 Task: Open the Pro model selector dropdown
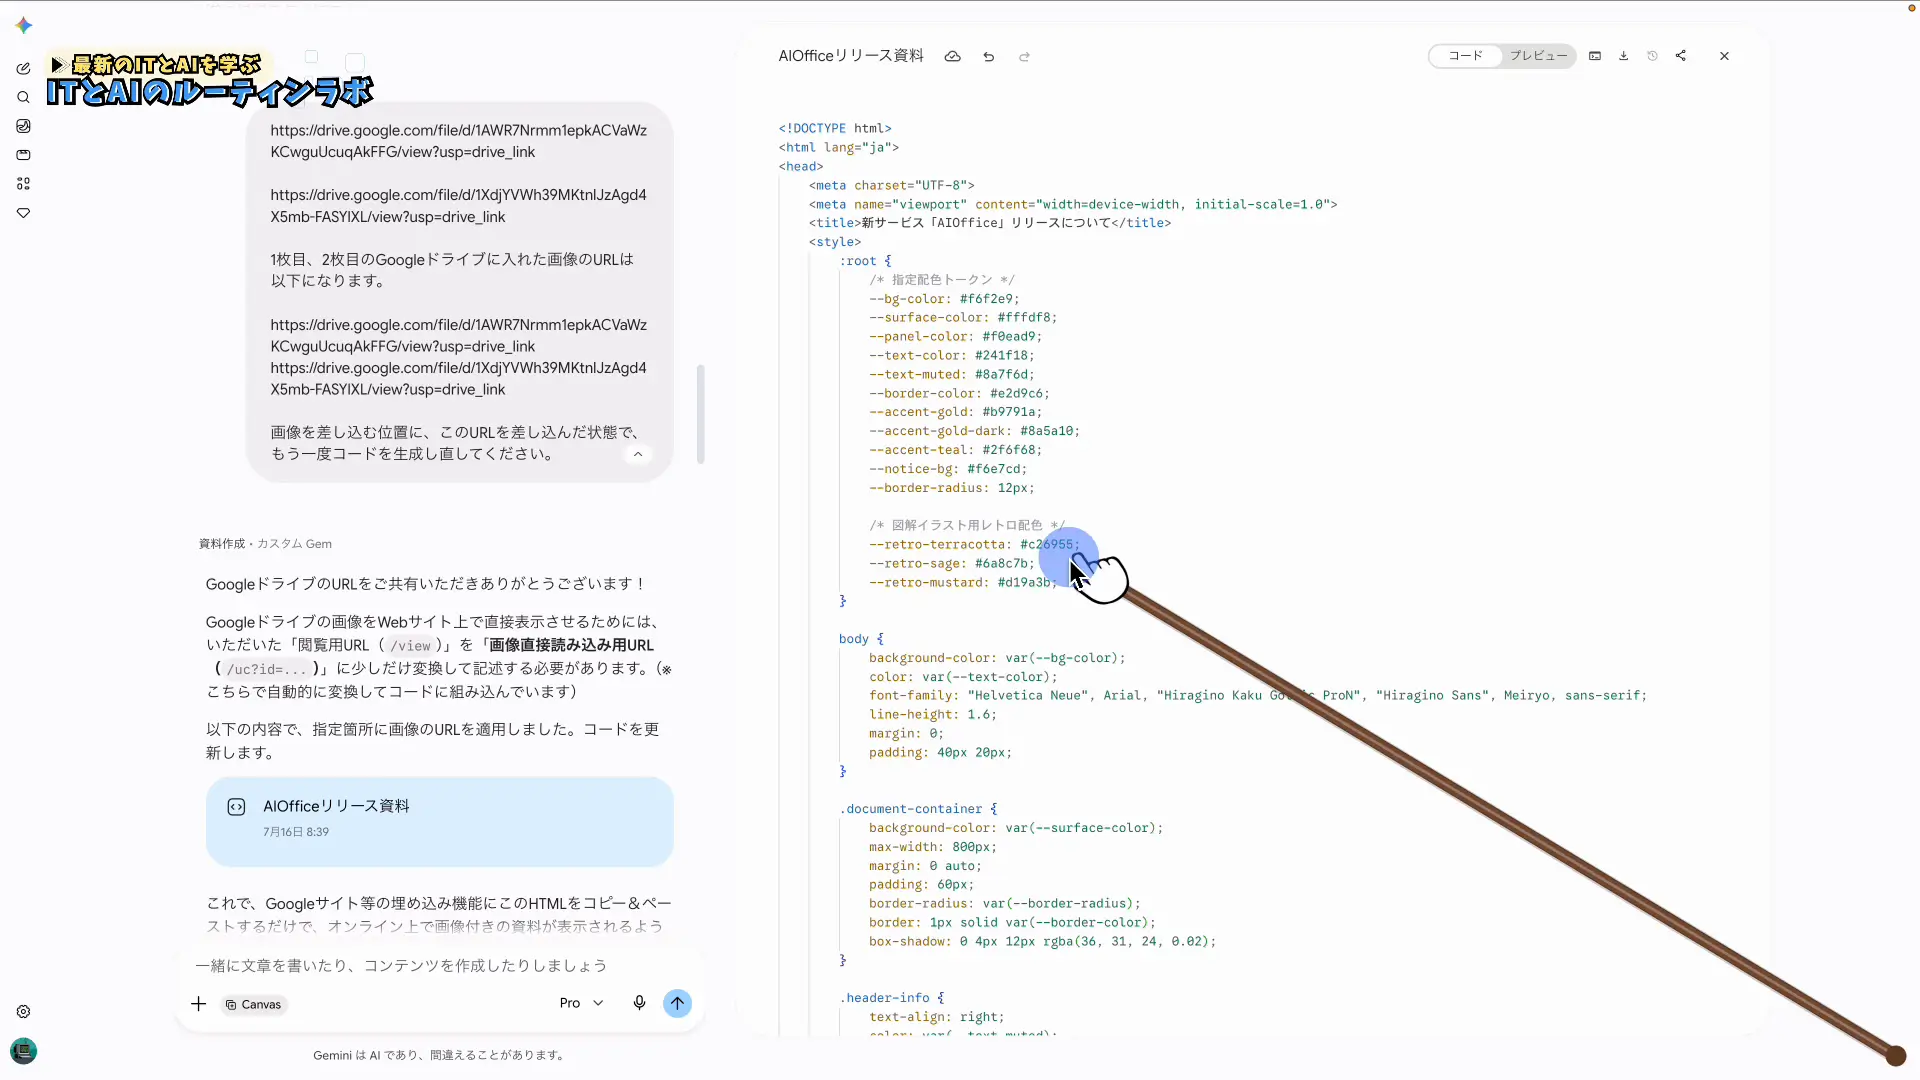[x=581, y=1003]
